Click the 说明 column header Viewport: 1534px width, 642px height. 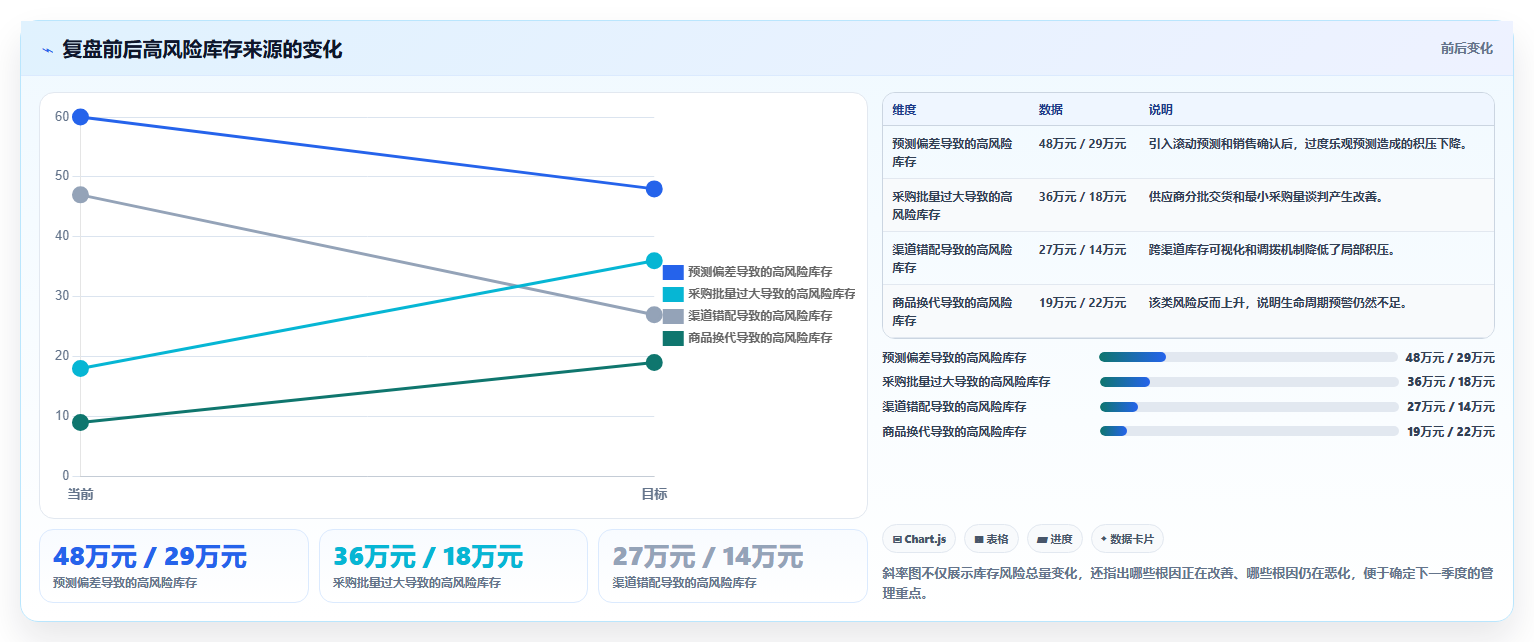pos(1161,110)
